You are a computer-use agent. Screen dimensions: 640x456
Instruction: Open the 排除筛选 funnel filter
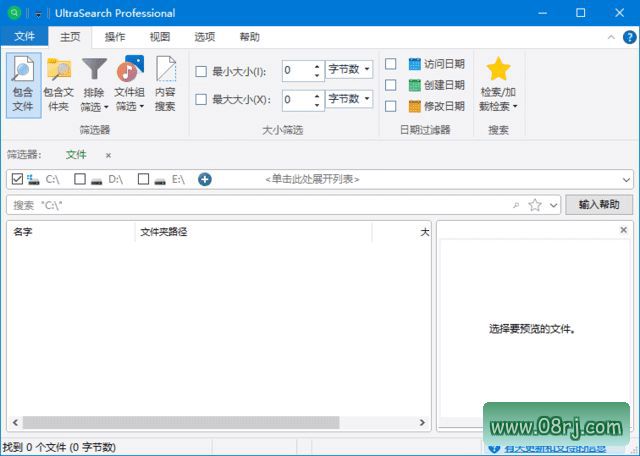click(x=94, y=69)
